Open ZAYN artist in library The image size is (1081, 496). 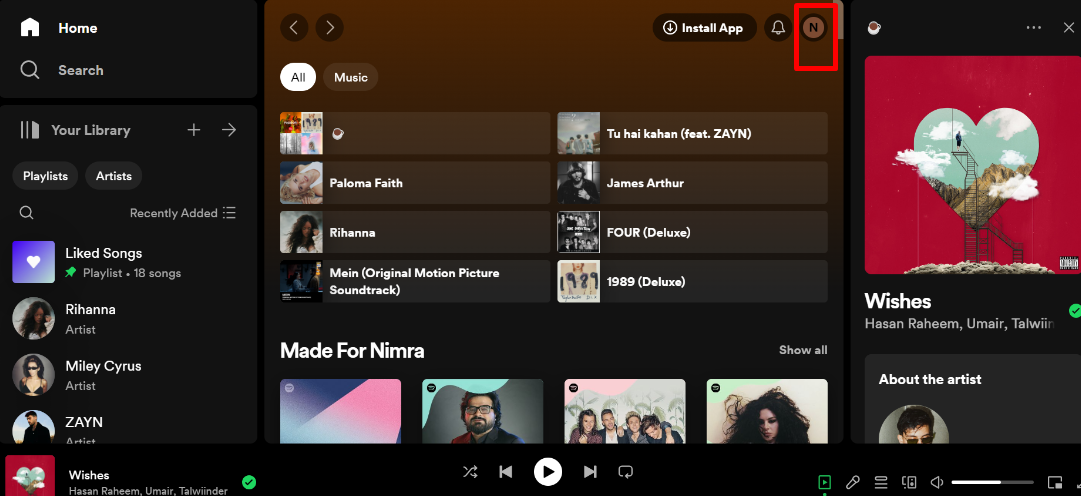click(128, 428)
